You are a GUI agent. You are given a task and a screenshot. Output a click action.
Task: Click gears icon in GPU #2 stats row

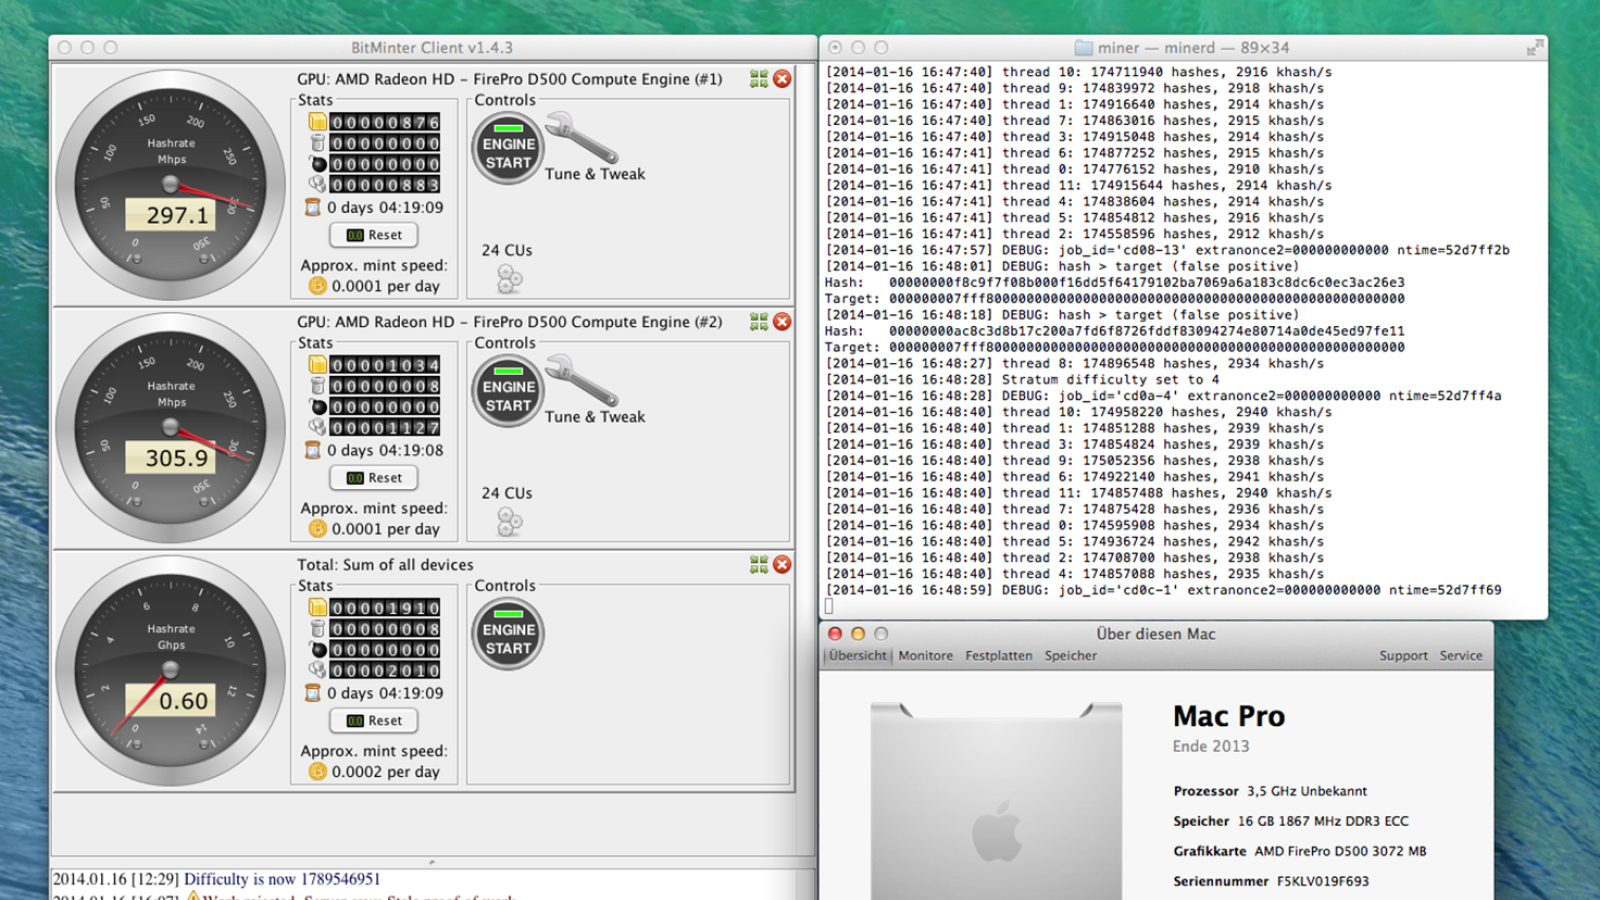[318, 427]
